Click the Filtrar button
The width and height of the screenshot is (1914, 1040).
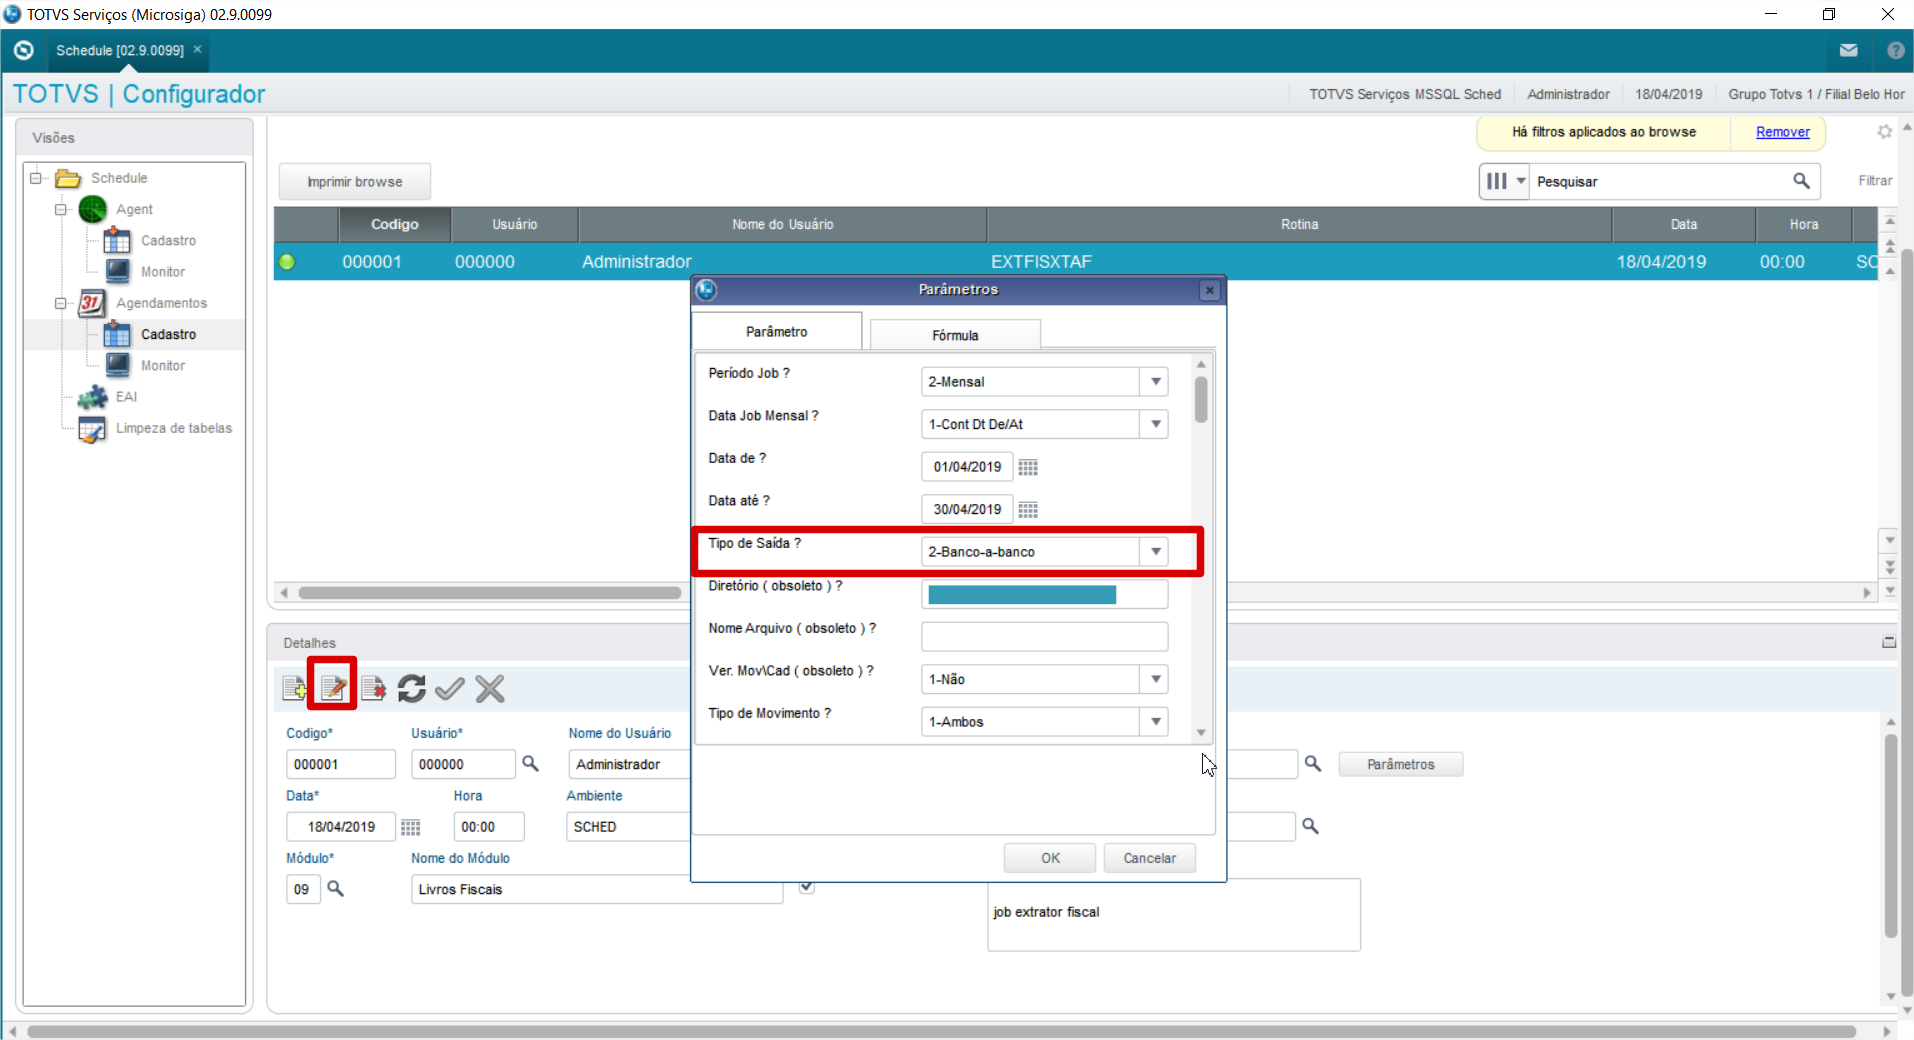[x=1875, y=181]
